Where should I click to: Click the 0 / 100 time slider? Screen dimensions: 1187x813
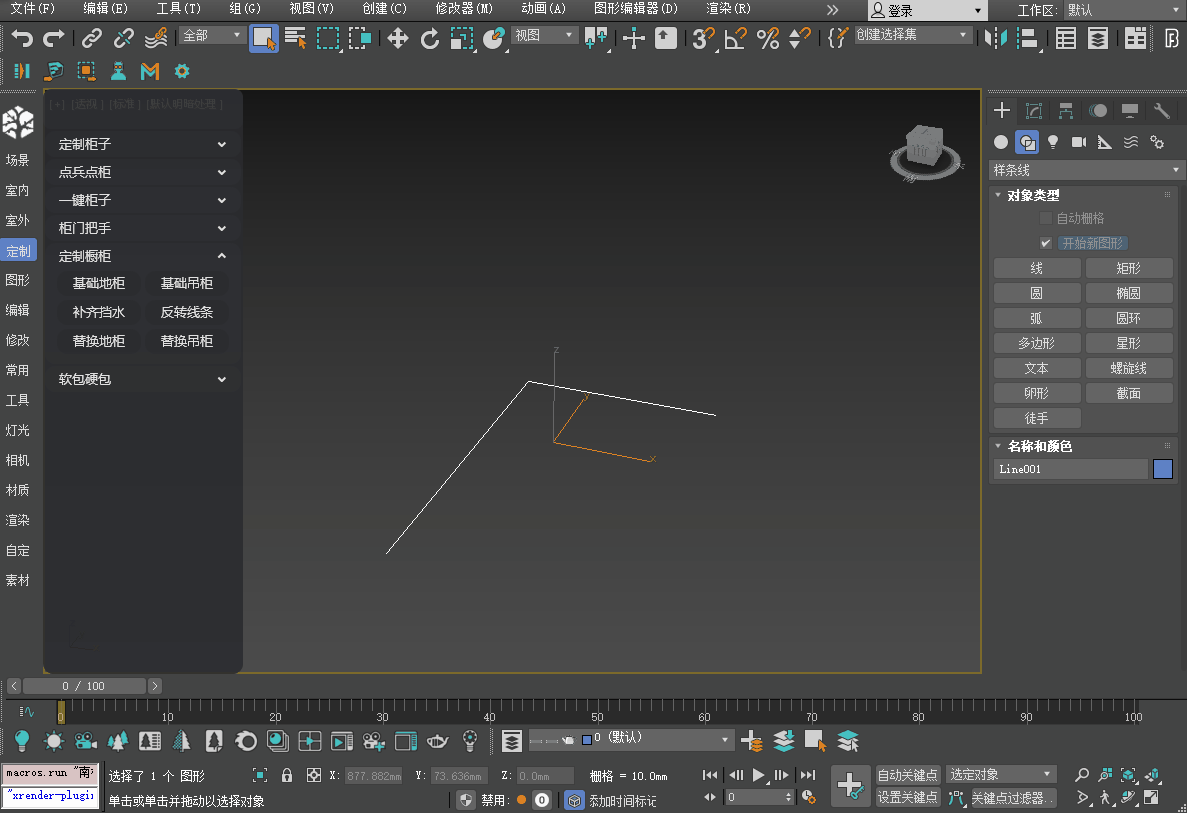coord(84,686)
